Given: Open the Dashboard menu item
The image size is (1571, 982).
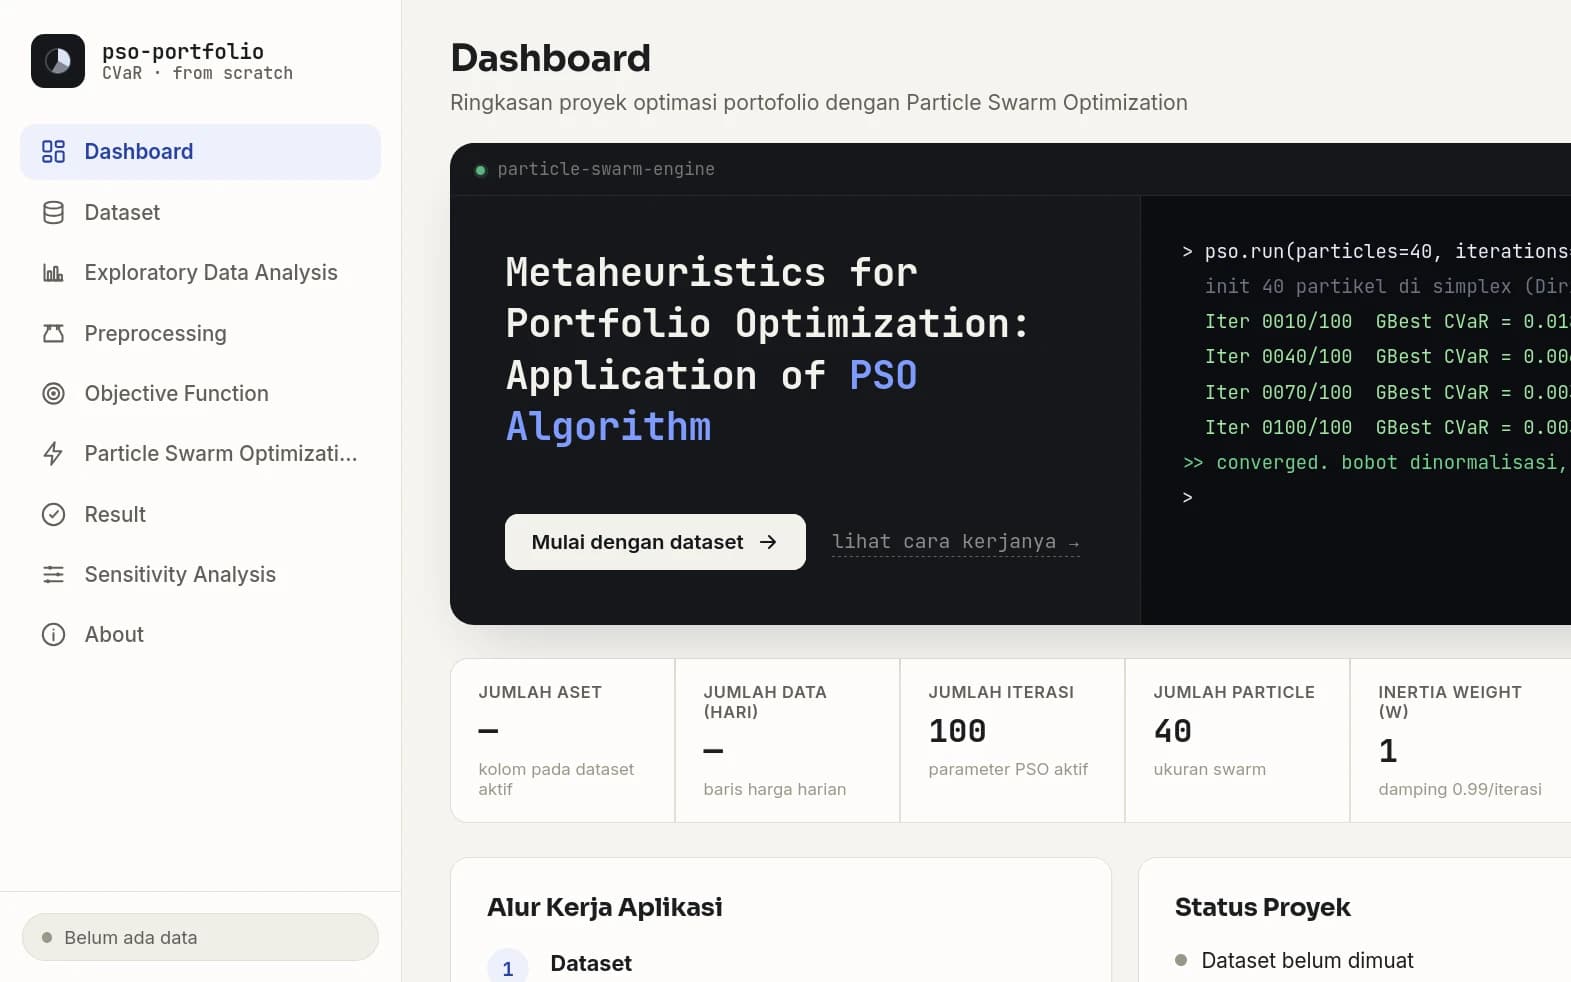Looking at the screenshot, I should [200, 152].
